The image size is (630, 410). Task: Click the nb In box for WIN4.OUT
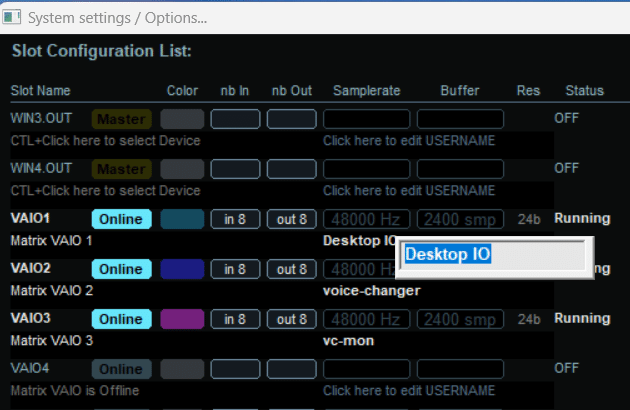235,169
